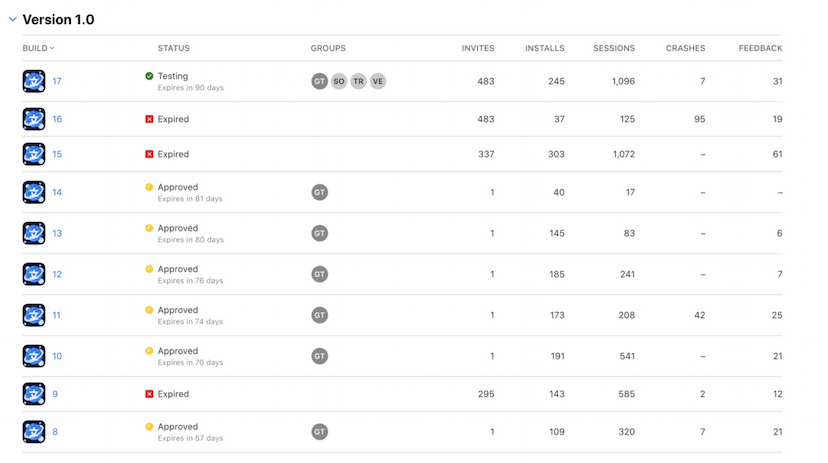Click the GT group badge on build 10
The width and height of the screenshot is (828, 463).
click(x=320, y=356)
